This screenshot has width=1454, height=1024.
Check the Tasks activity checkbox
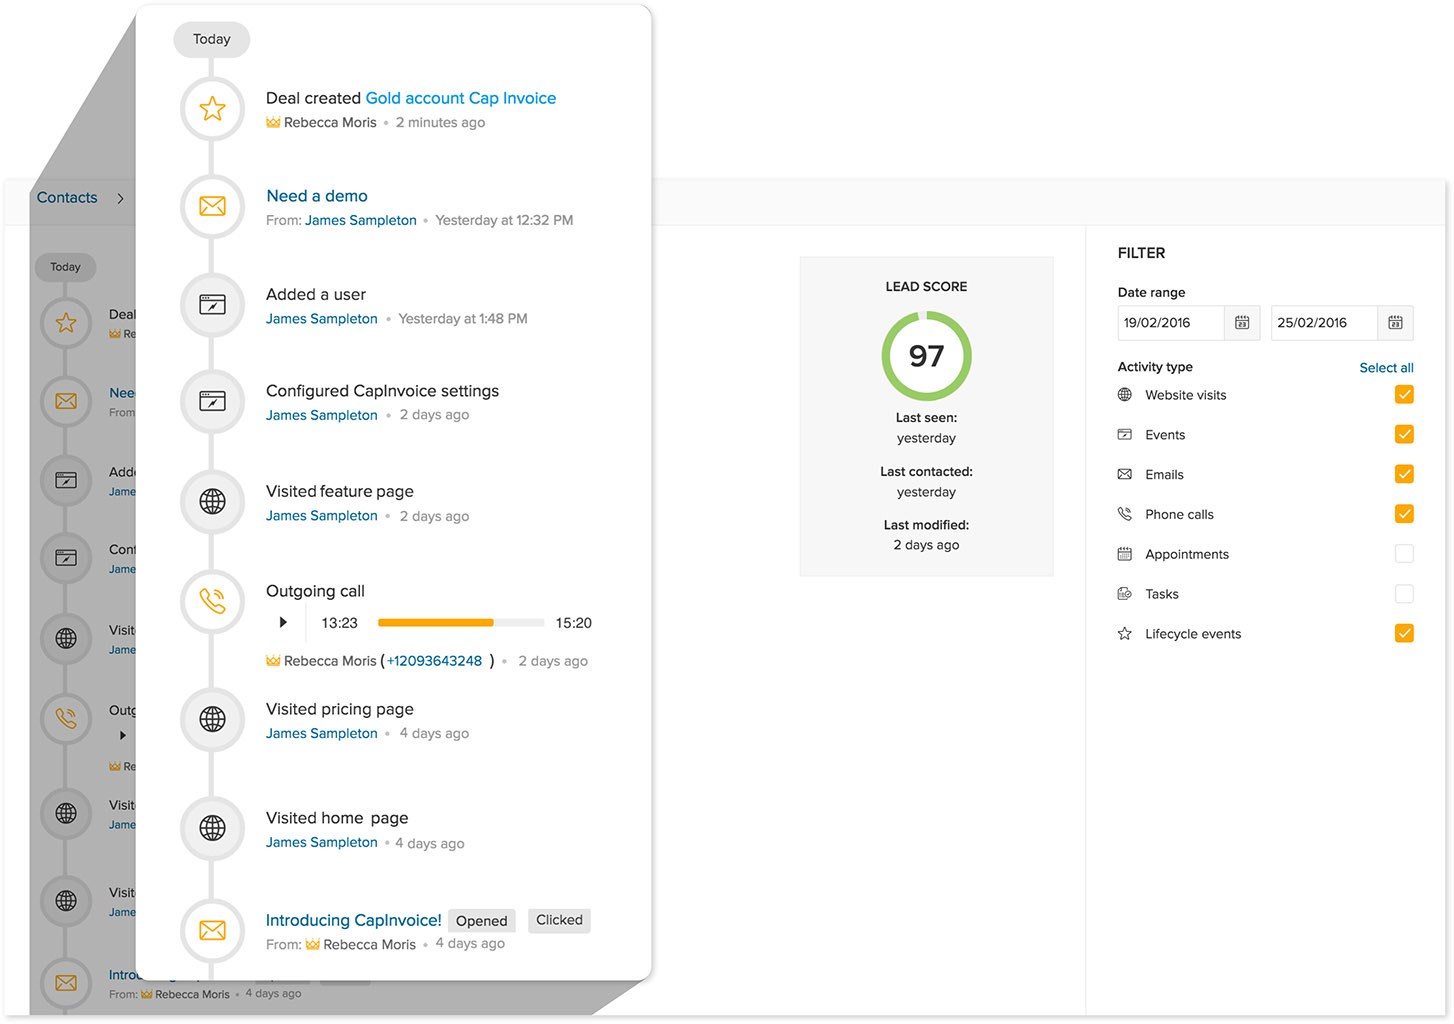point(1404,594)
